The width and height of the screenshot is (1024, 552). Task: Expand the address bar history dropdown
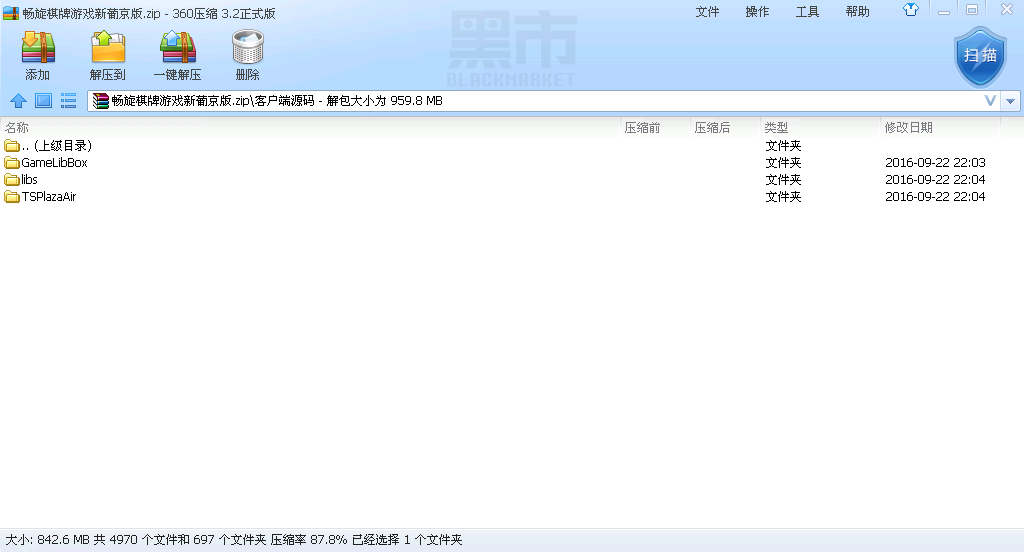click(x=1010, y=101)
